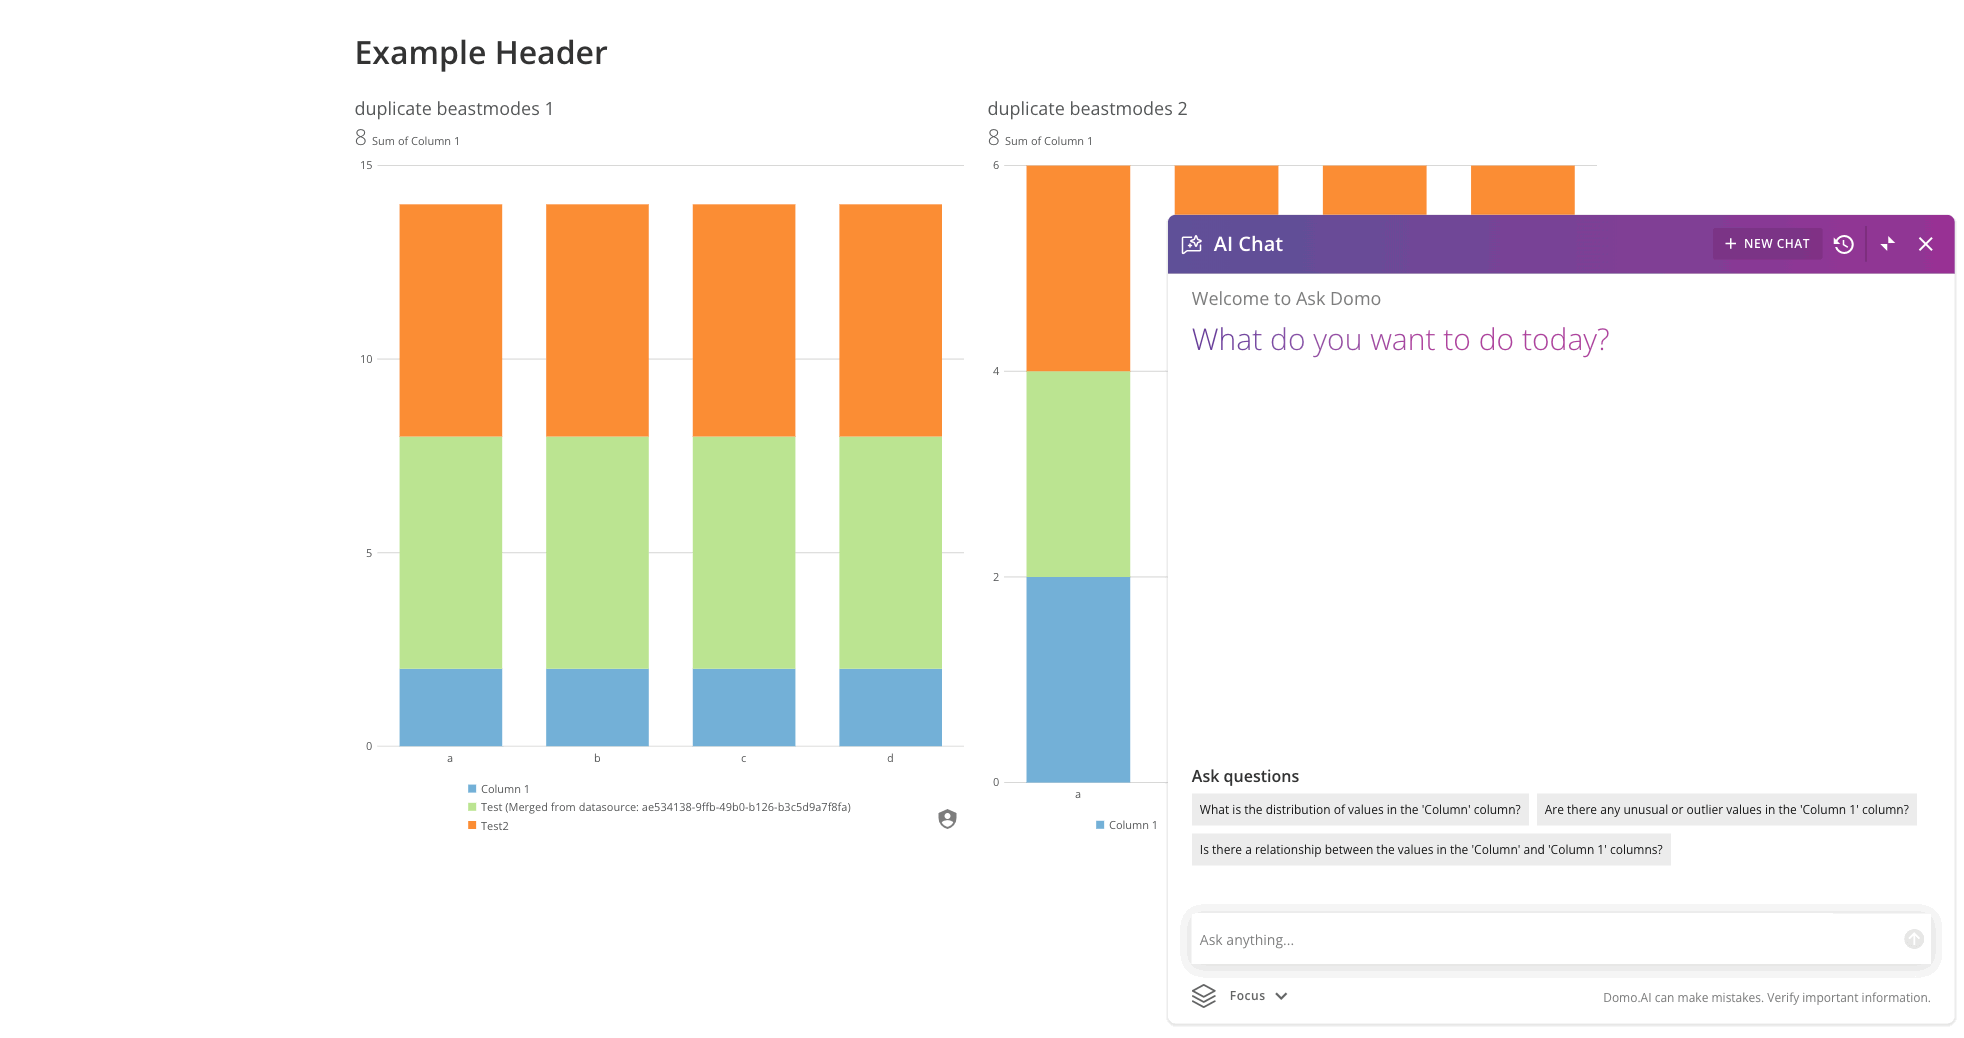This screenshot has height=1038, width=1964.
Task: Choose the relationship between columns question
Action: (1431, 850)
